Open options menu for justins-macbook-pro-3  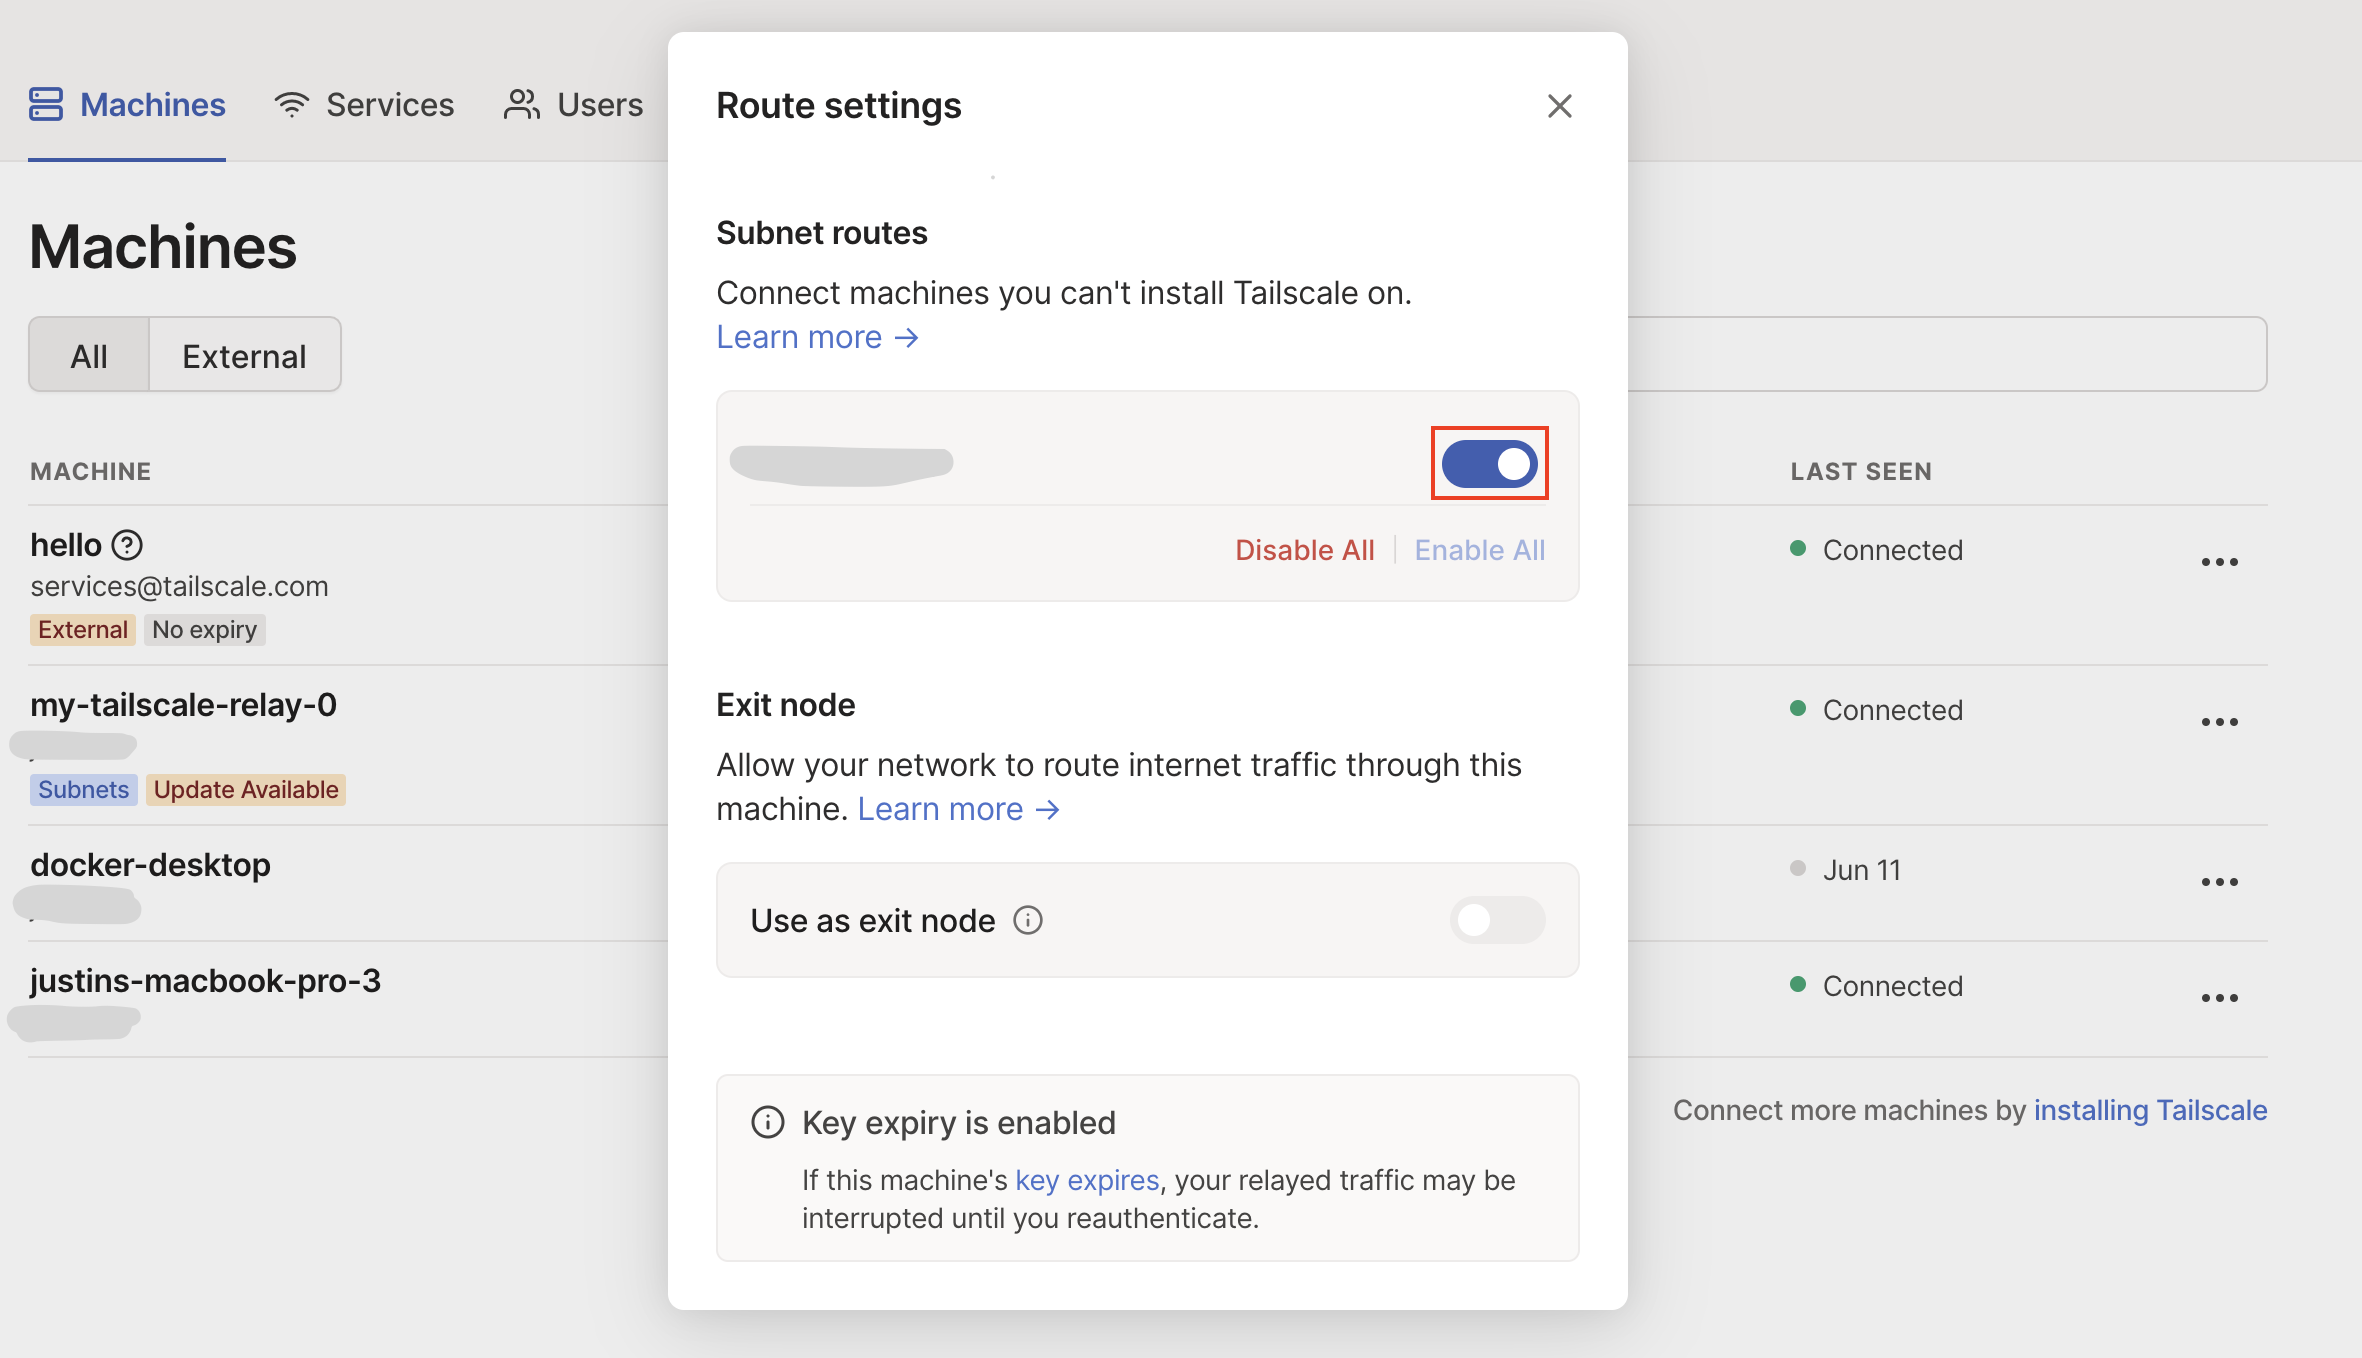(2219, 998)
